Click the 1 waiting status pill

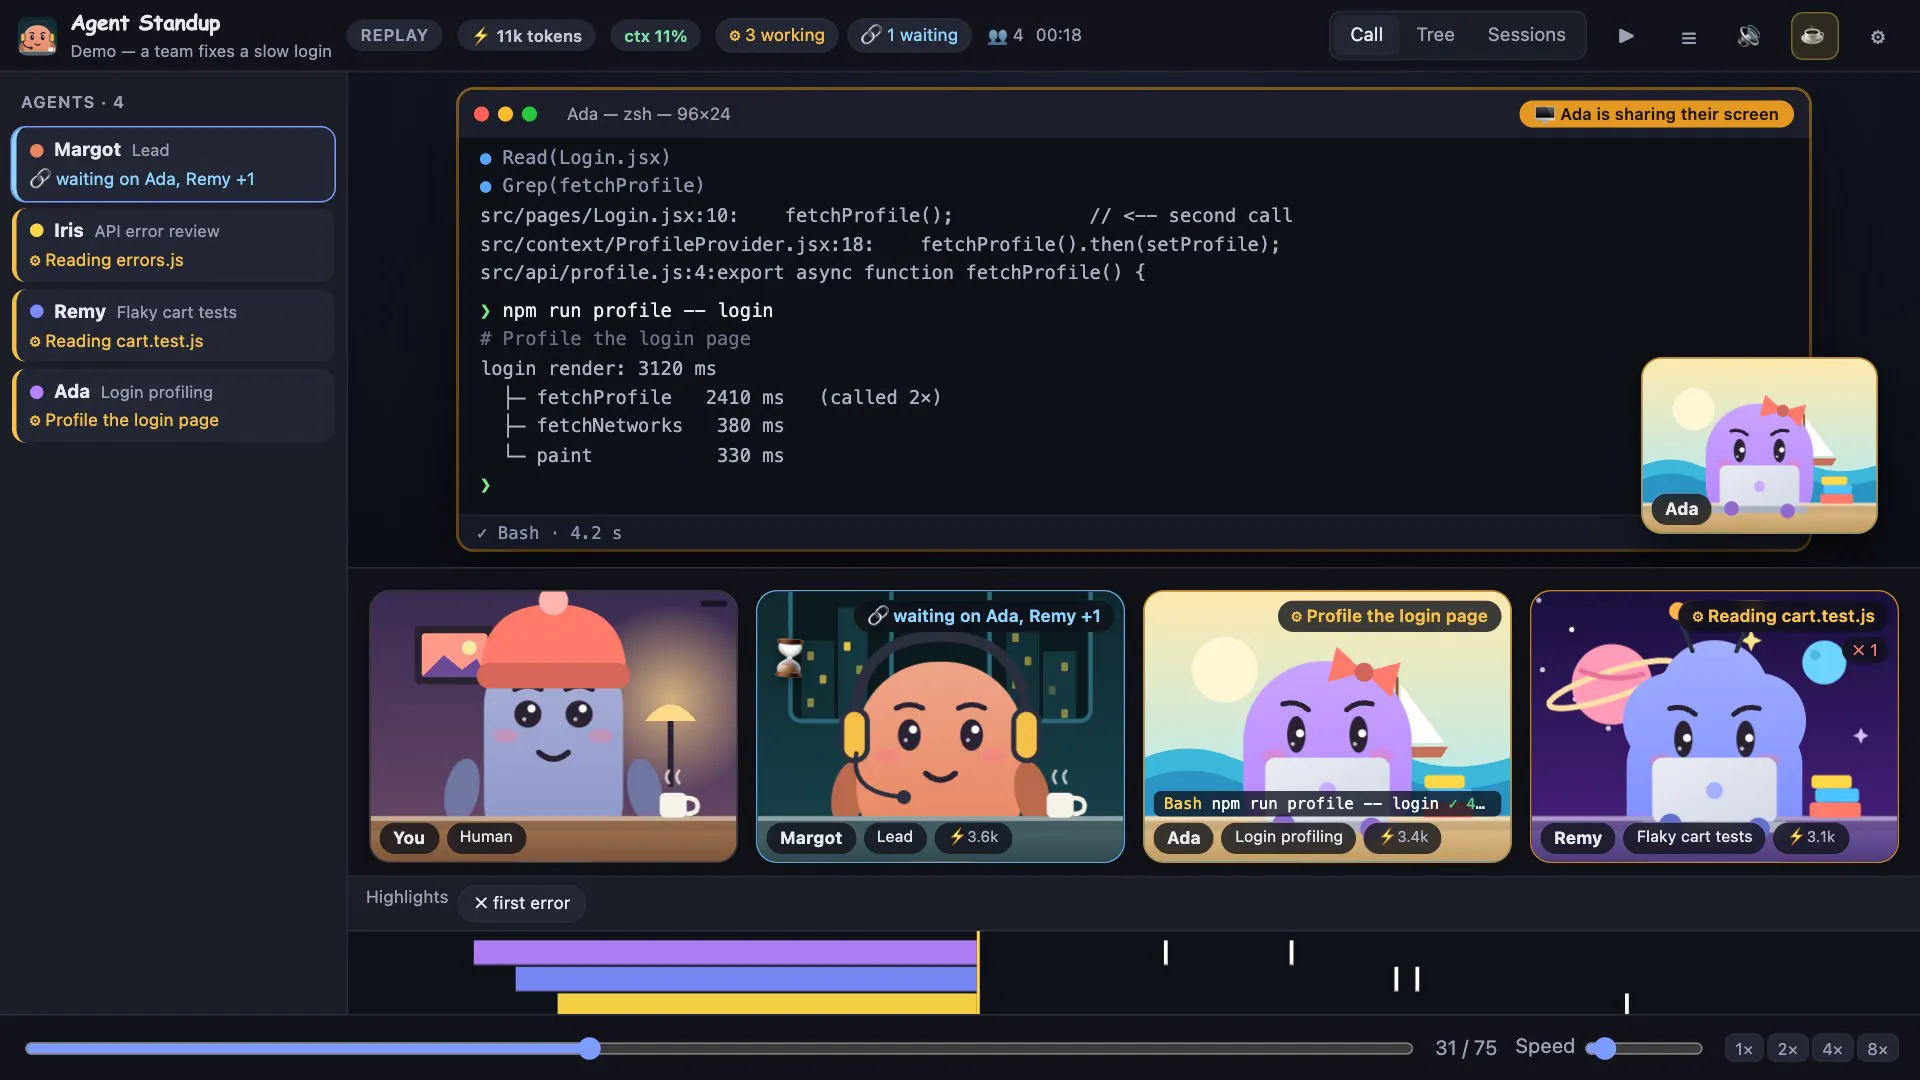coord(909,35)
